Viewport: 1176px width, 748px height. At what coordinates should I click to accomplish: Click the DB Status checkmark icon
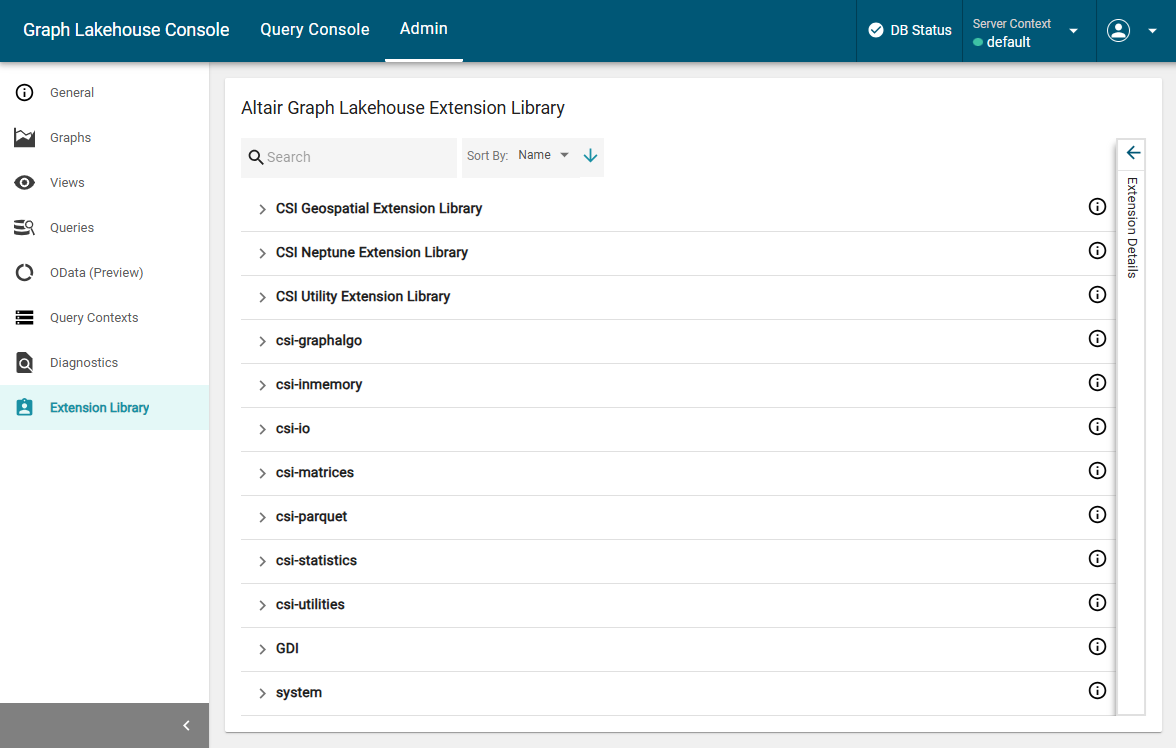[x=876, y=30]
